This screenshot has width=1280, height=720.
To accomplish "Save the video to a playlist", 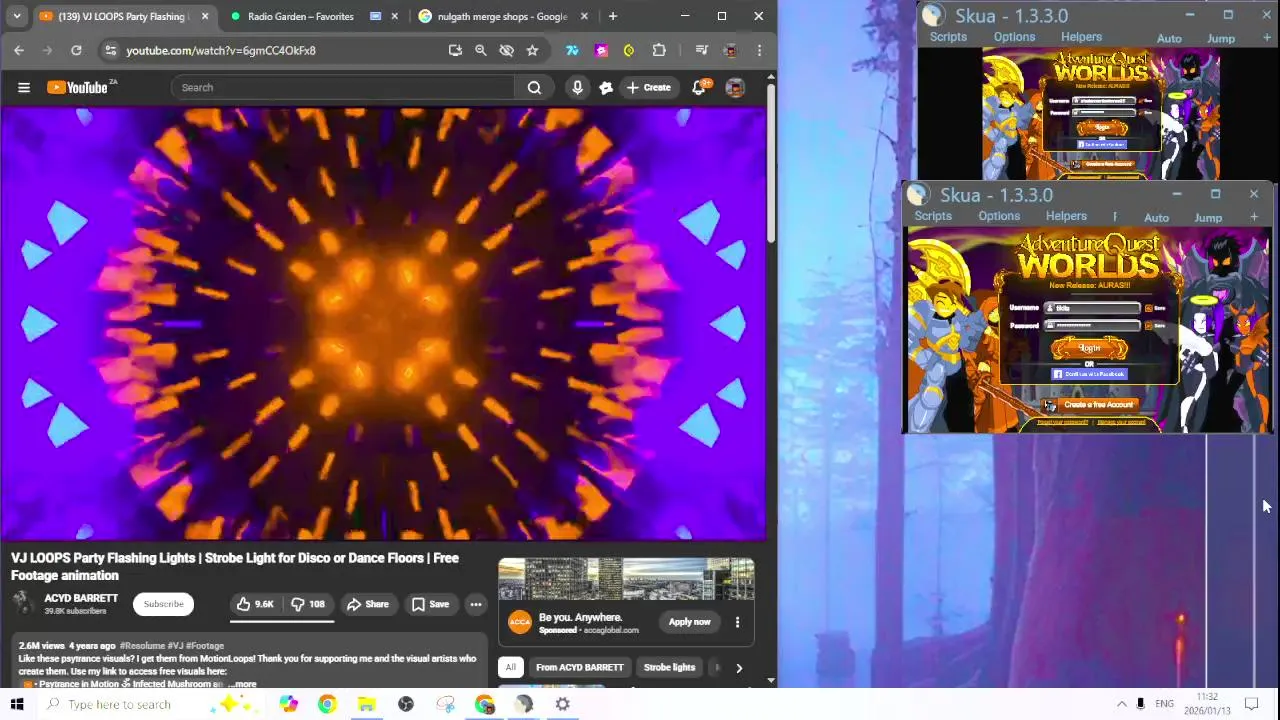I will tap(430, 604).
